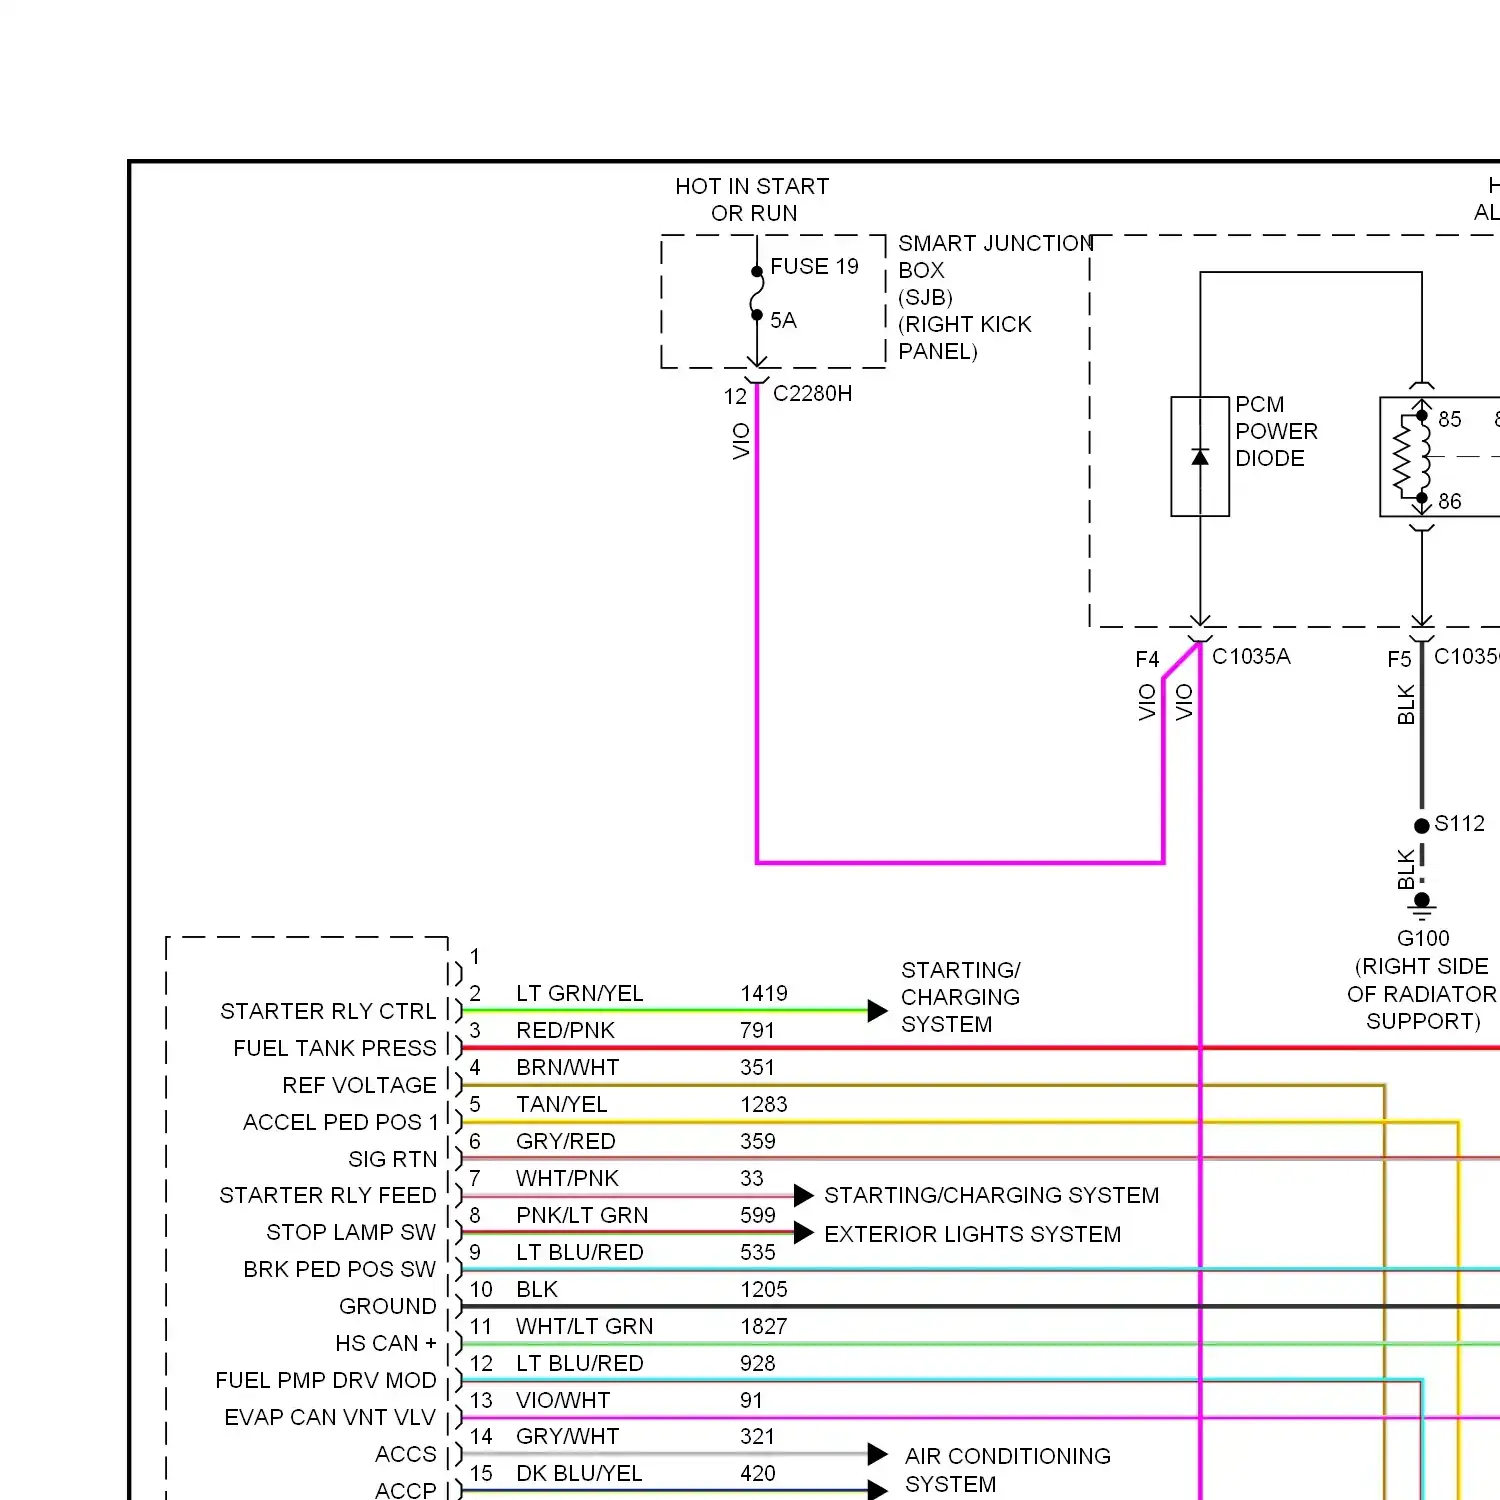
Task: Follow STARTING/ CHARGING SYSTEM reference at wire 1419
Action: pos(960,998)
